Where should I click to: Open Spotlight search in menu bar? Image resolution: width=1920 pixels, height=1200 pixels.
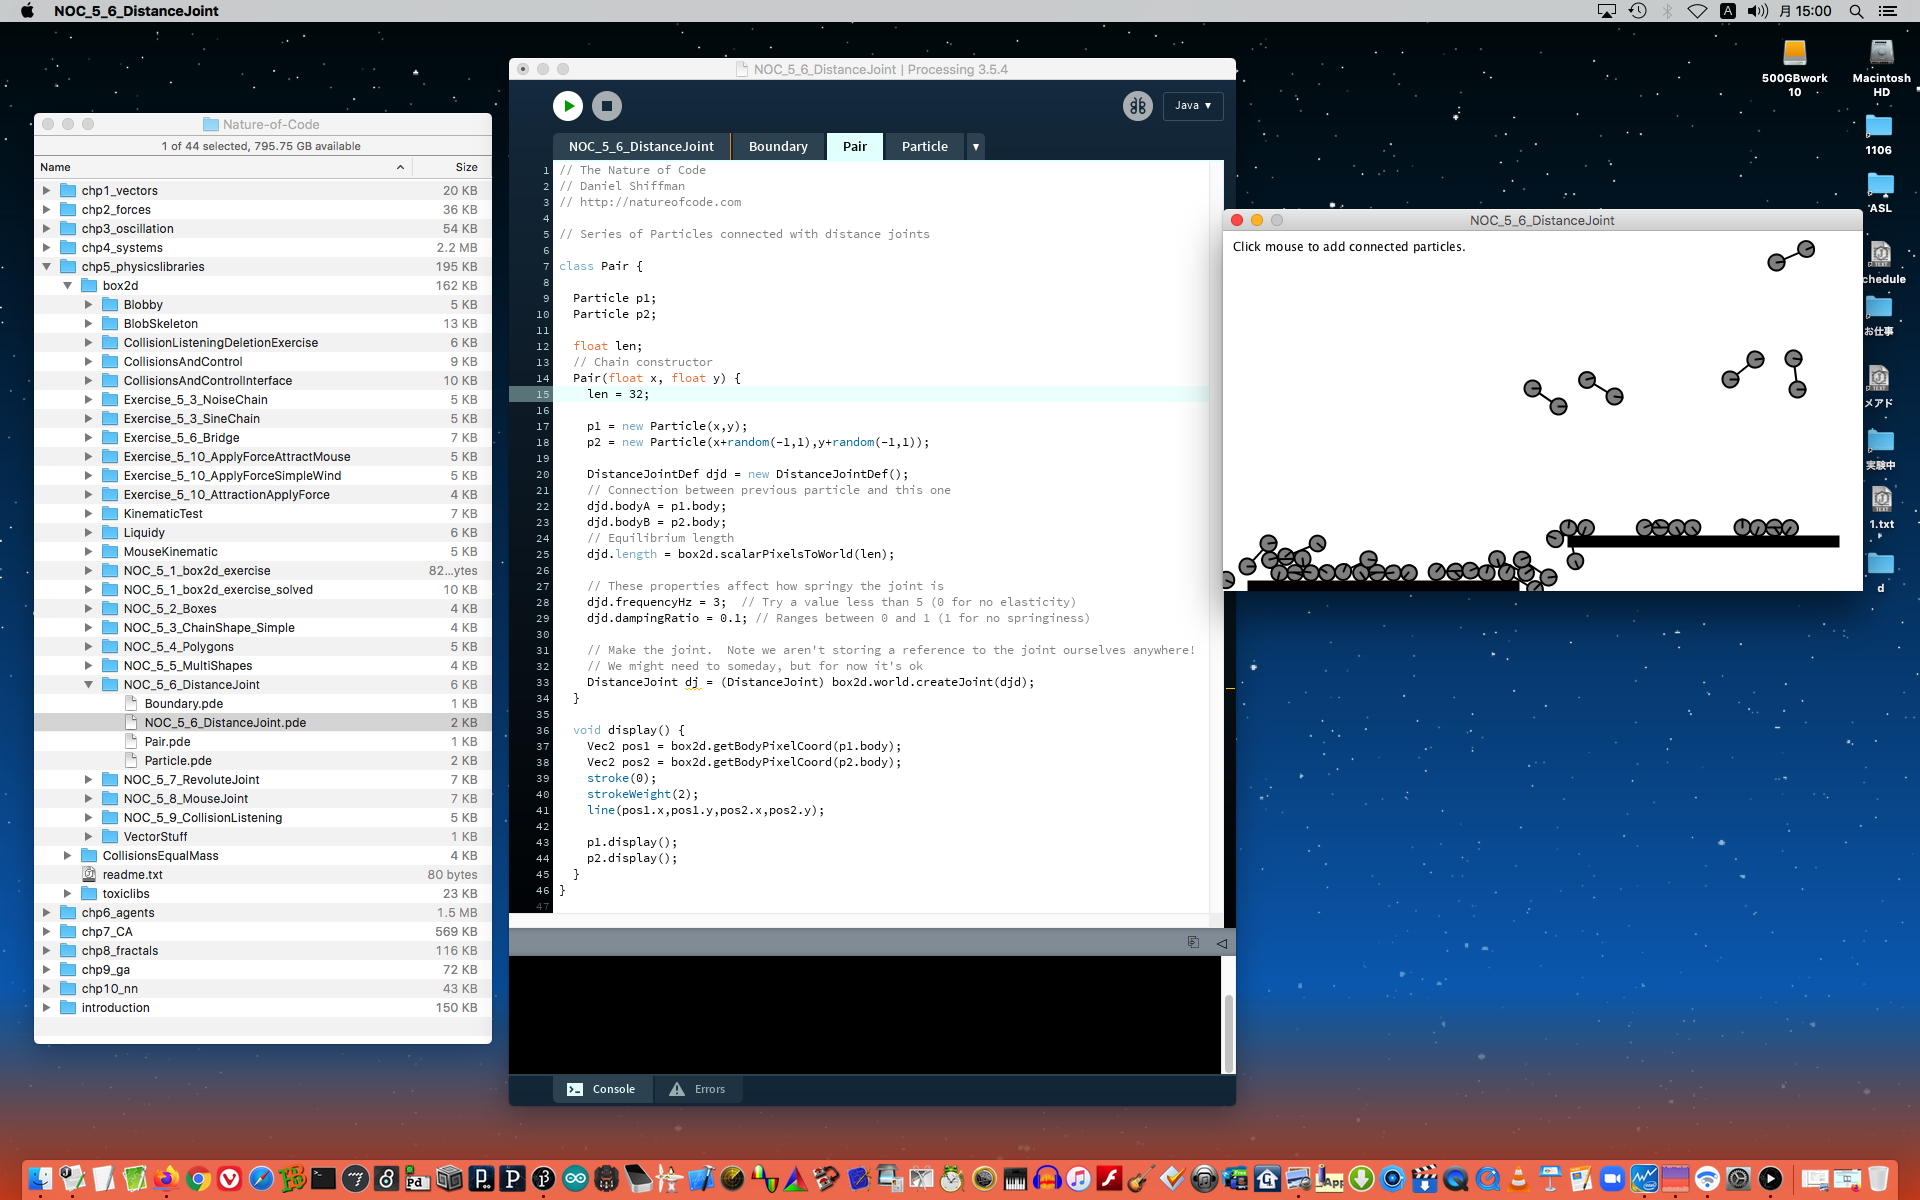1856,11
